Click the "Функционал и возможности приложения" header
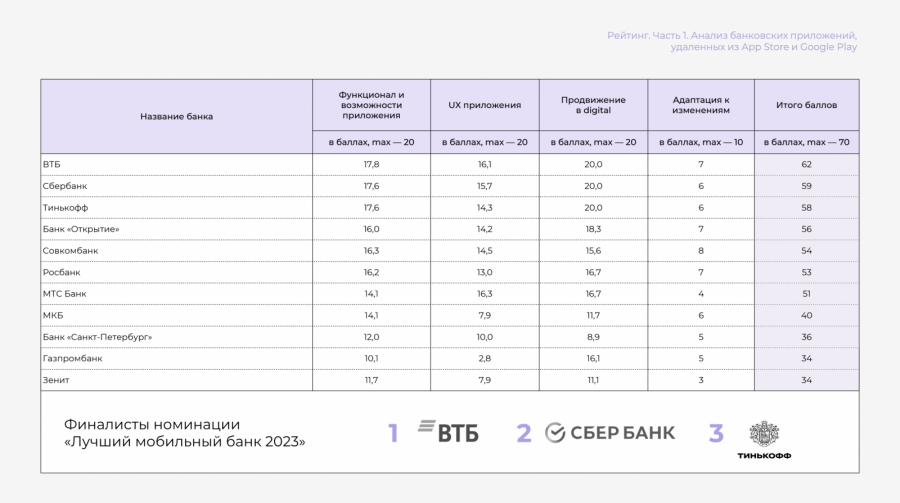The height and width of the screenshot is (503, 900). 371,105
